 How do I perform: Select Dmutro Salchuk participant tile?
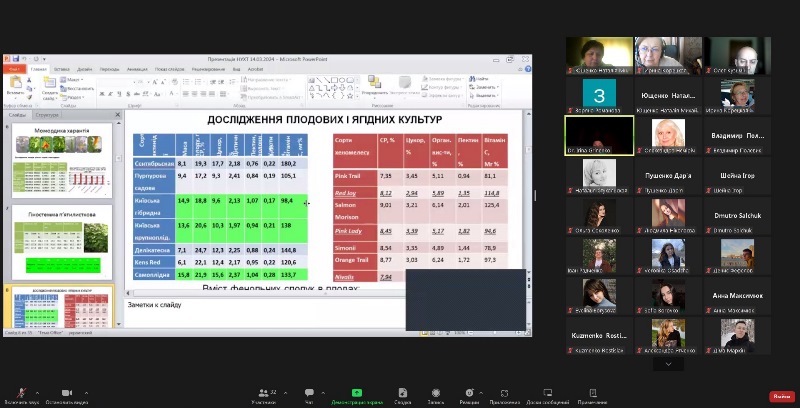tap(737, 216)
